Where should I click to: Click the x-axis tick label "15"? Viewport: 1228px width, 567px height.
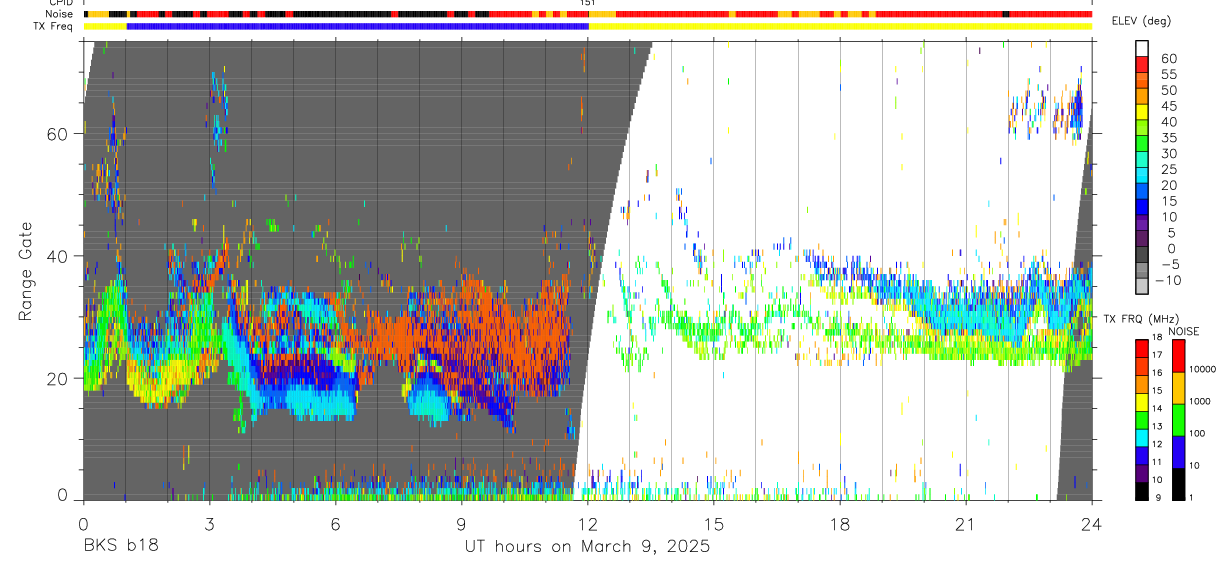pos(714,524)
